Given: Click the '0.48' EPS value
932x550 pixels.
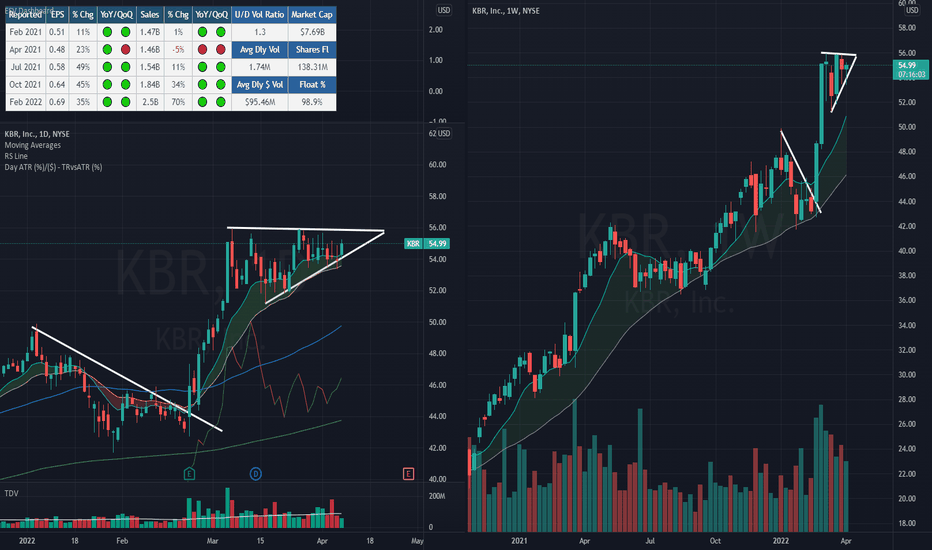Looking at the screenshot, I should (58, 50).
